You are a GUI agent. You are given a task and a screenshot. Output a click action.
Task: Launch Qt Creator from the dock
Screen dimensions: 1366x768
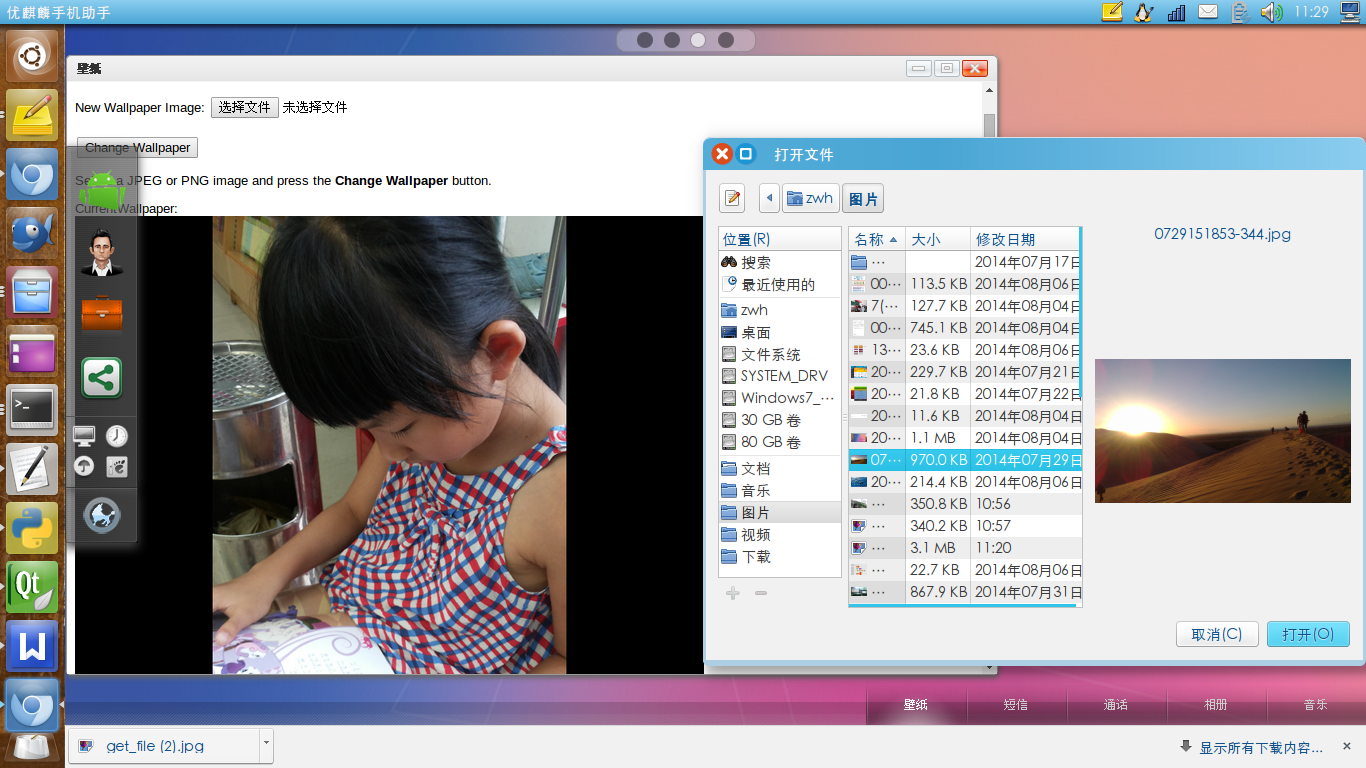click(32, 587)
